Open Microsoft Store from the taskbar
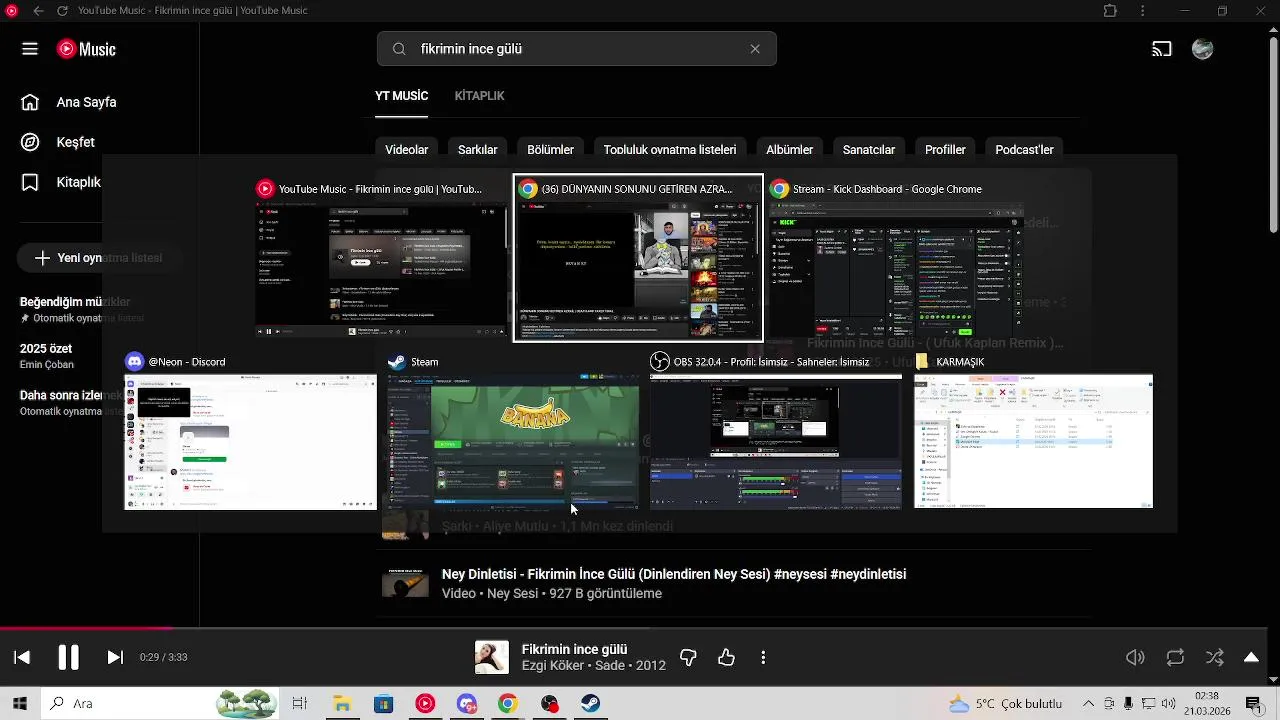The height and width of the screenshot is (720, 1280). 383,704
